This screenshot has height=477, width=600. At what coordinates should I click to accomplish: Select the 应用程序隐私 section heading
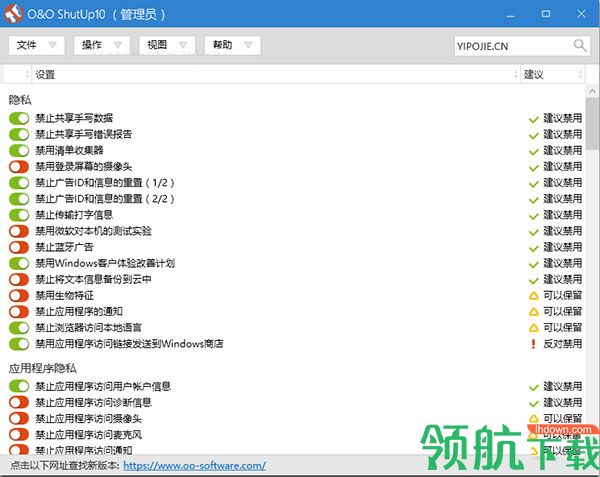coord(42,368)
